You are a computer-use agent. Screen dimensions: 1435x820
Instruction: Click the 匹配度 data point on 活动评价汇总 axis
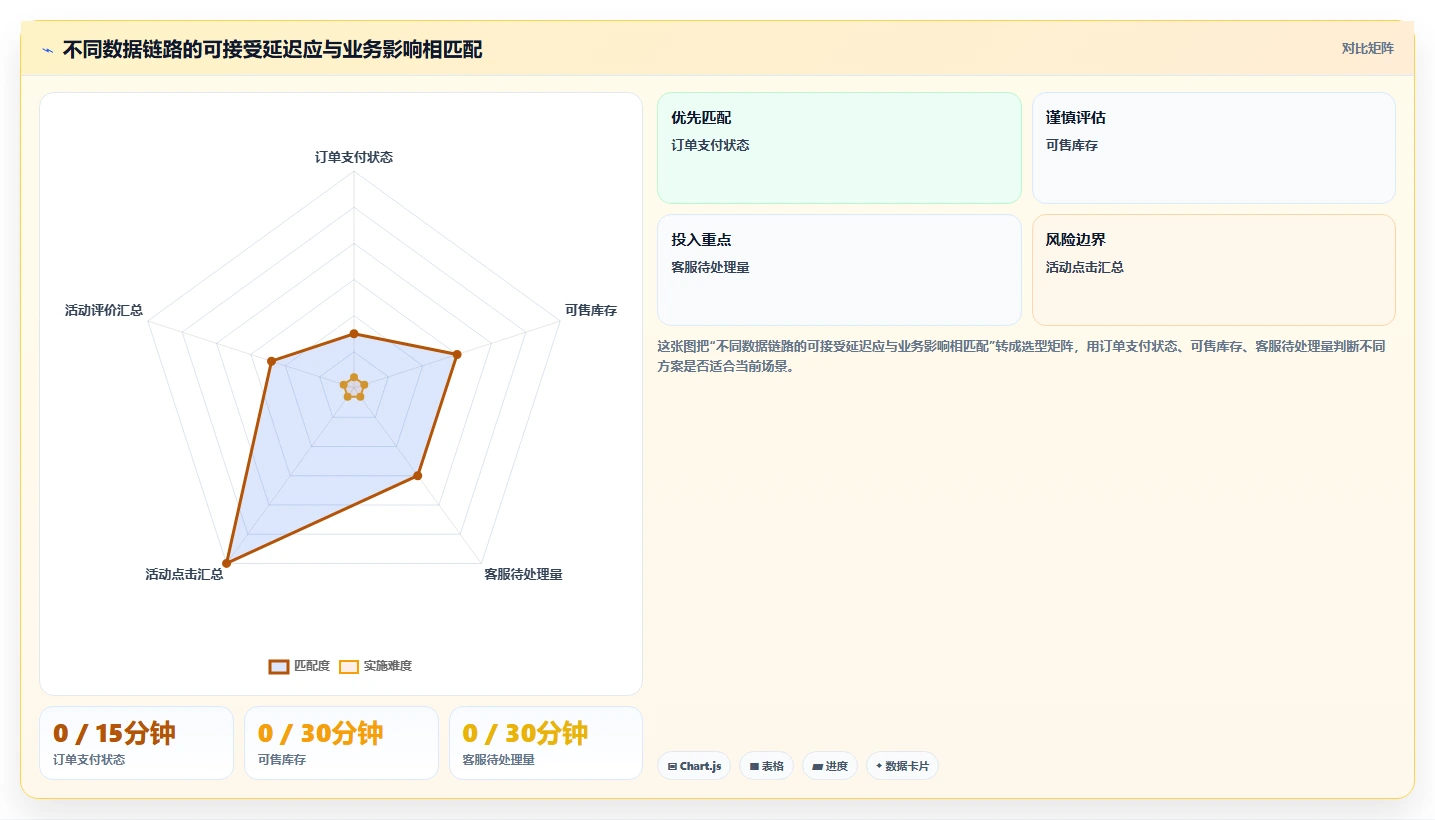tap(271, 361)
